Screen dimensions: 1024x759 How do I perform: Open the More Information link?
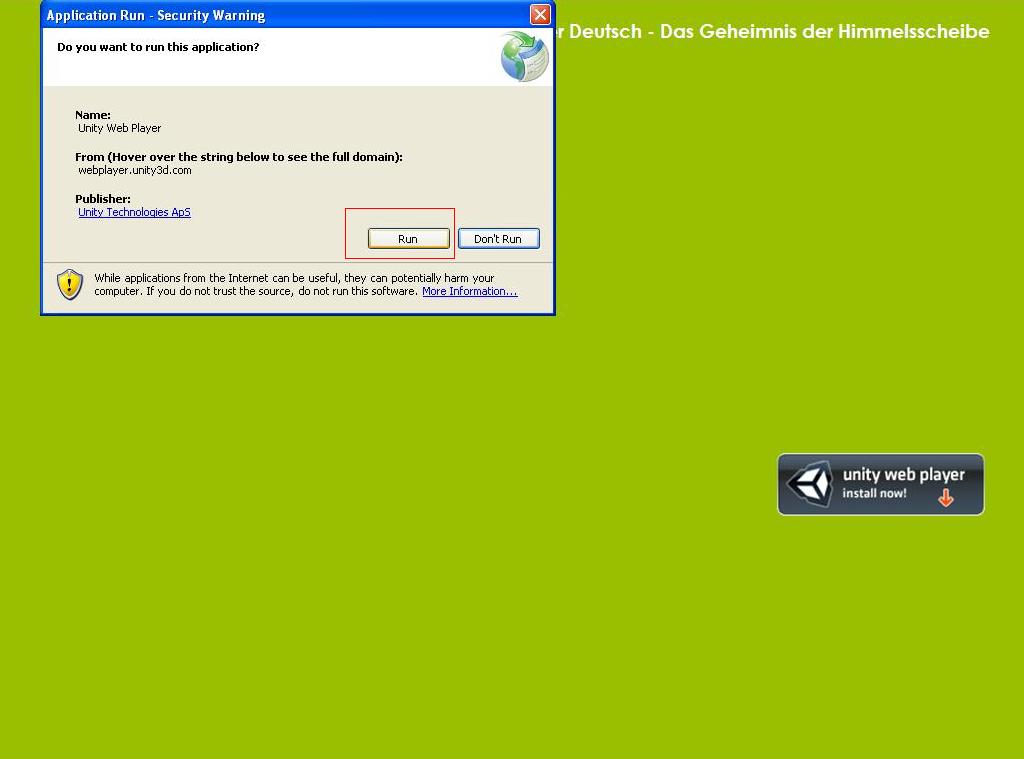click(470, 291)
